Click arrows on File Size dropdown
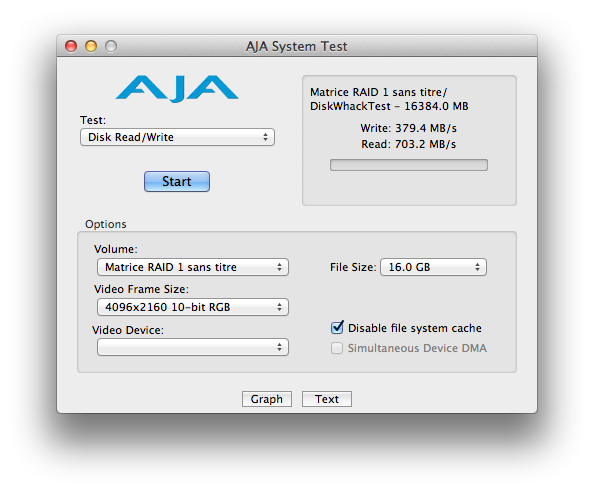This screenshot has height=492, width=594. [x=477, y=267]
